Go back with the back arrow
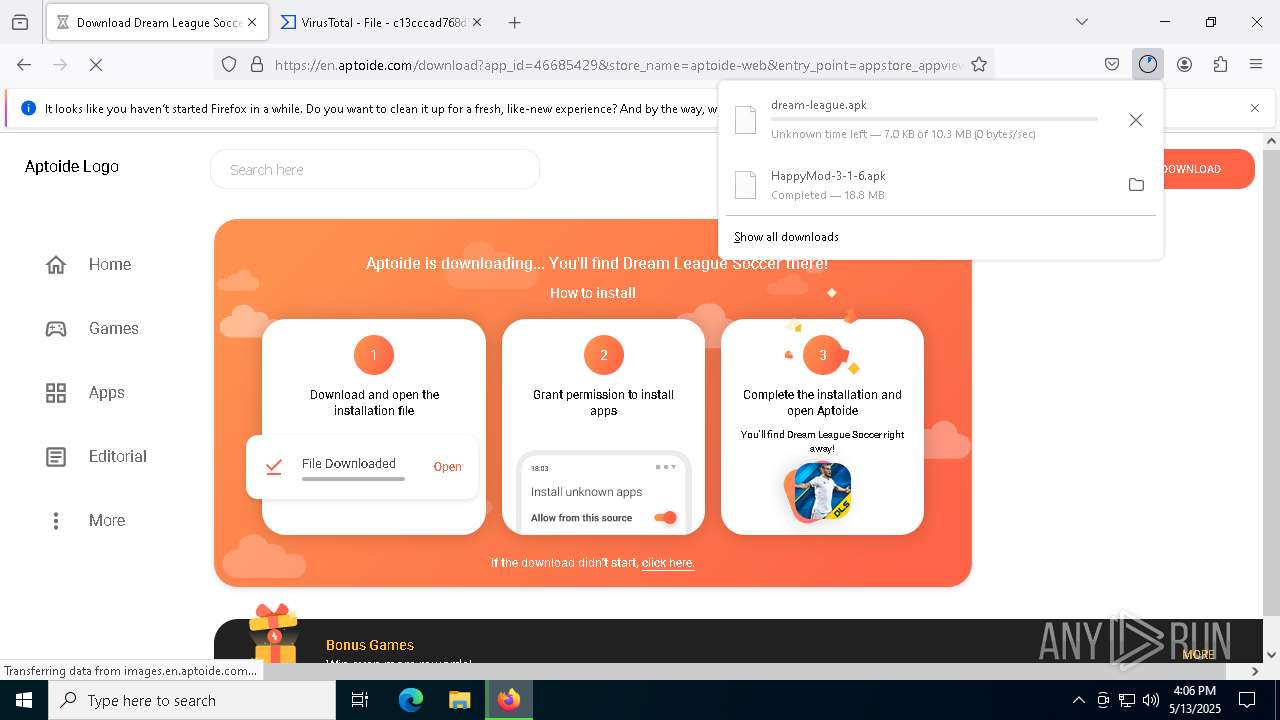 (x=24, y=64)
